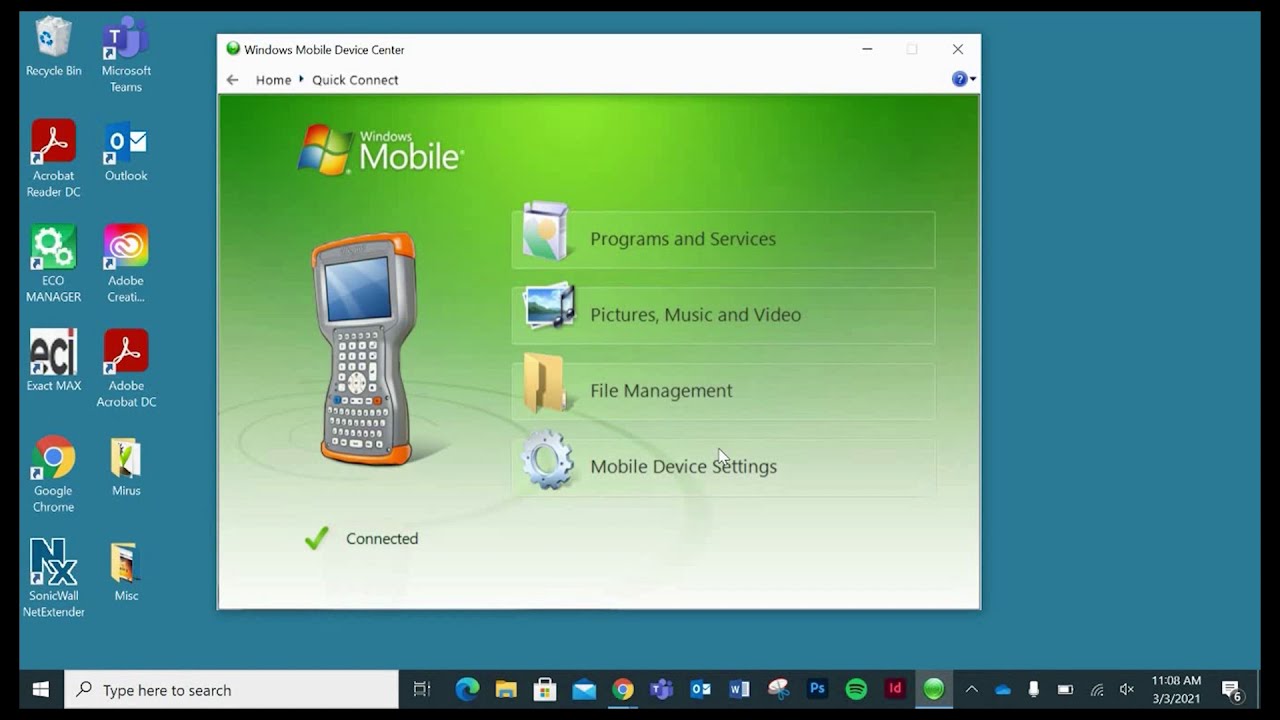1280x720 pixels.
Task: Select Quick Connect breadcrumb item
Action: (355, 80)
